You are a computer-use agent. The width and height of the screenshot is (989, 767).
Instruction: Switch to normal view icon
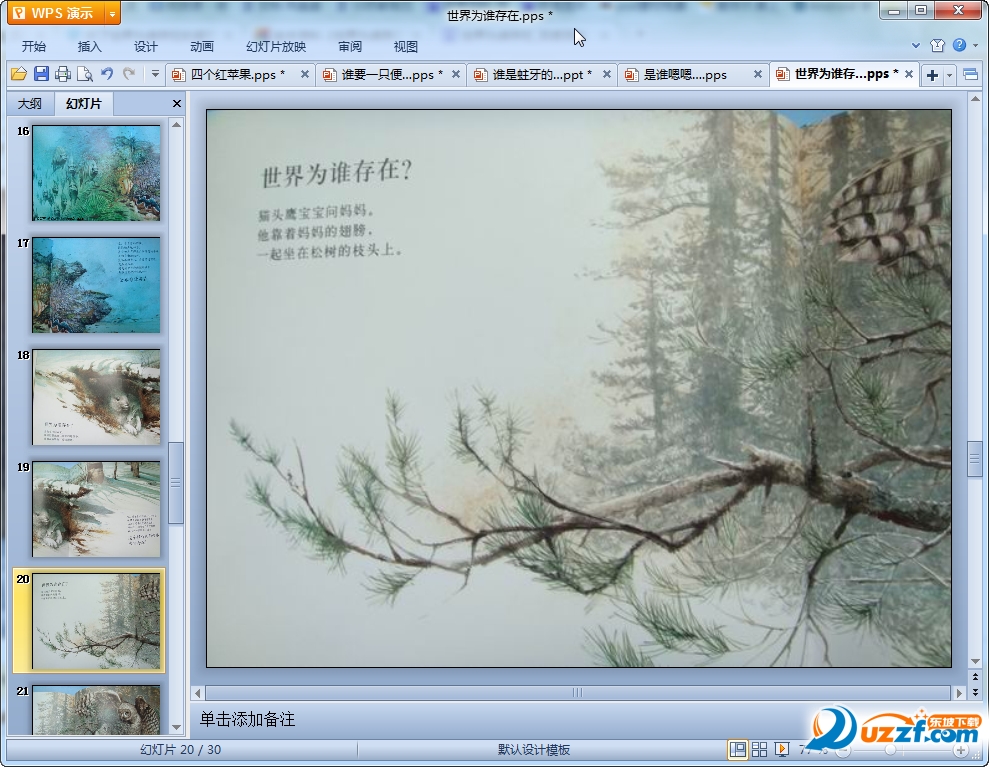coord(737,749)
